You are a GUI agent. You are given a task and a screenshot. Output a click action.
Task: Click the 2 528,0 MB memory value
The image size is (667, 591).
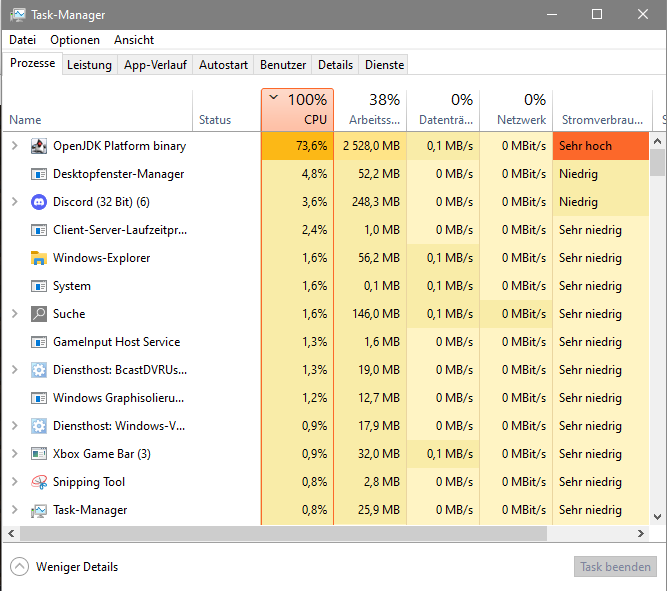(x=371, y=146)
